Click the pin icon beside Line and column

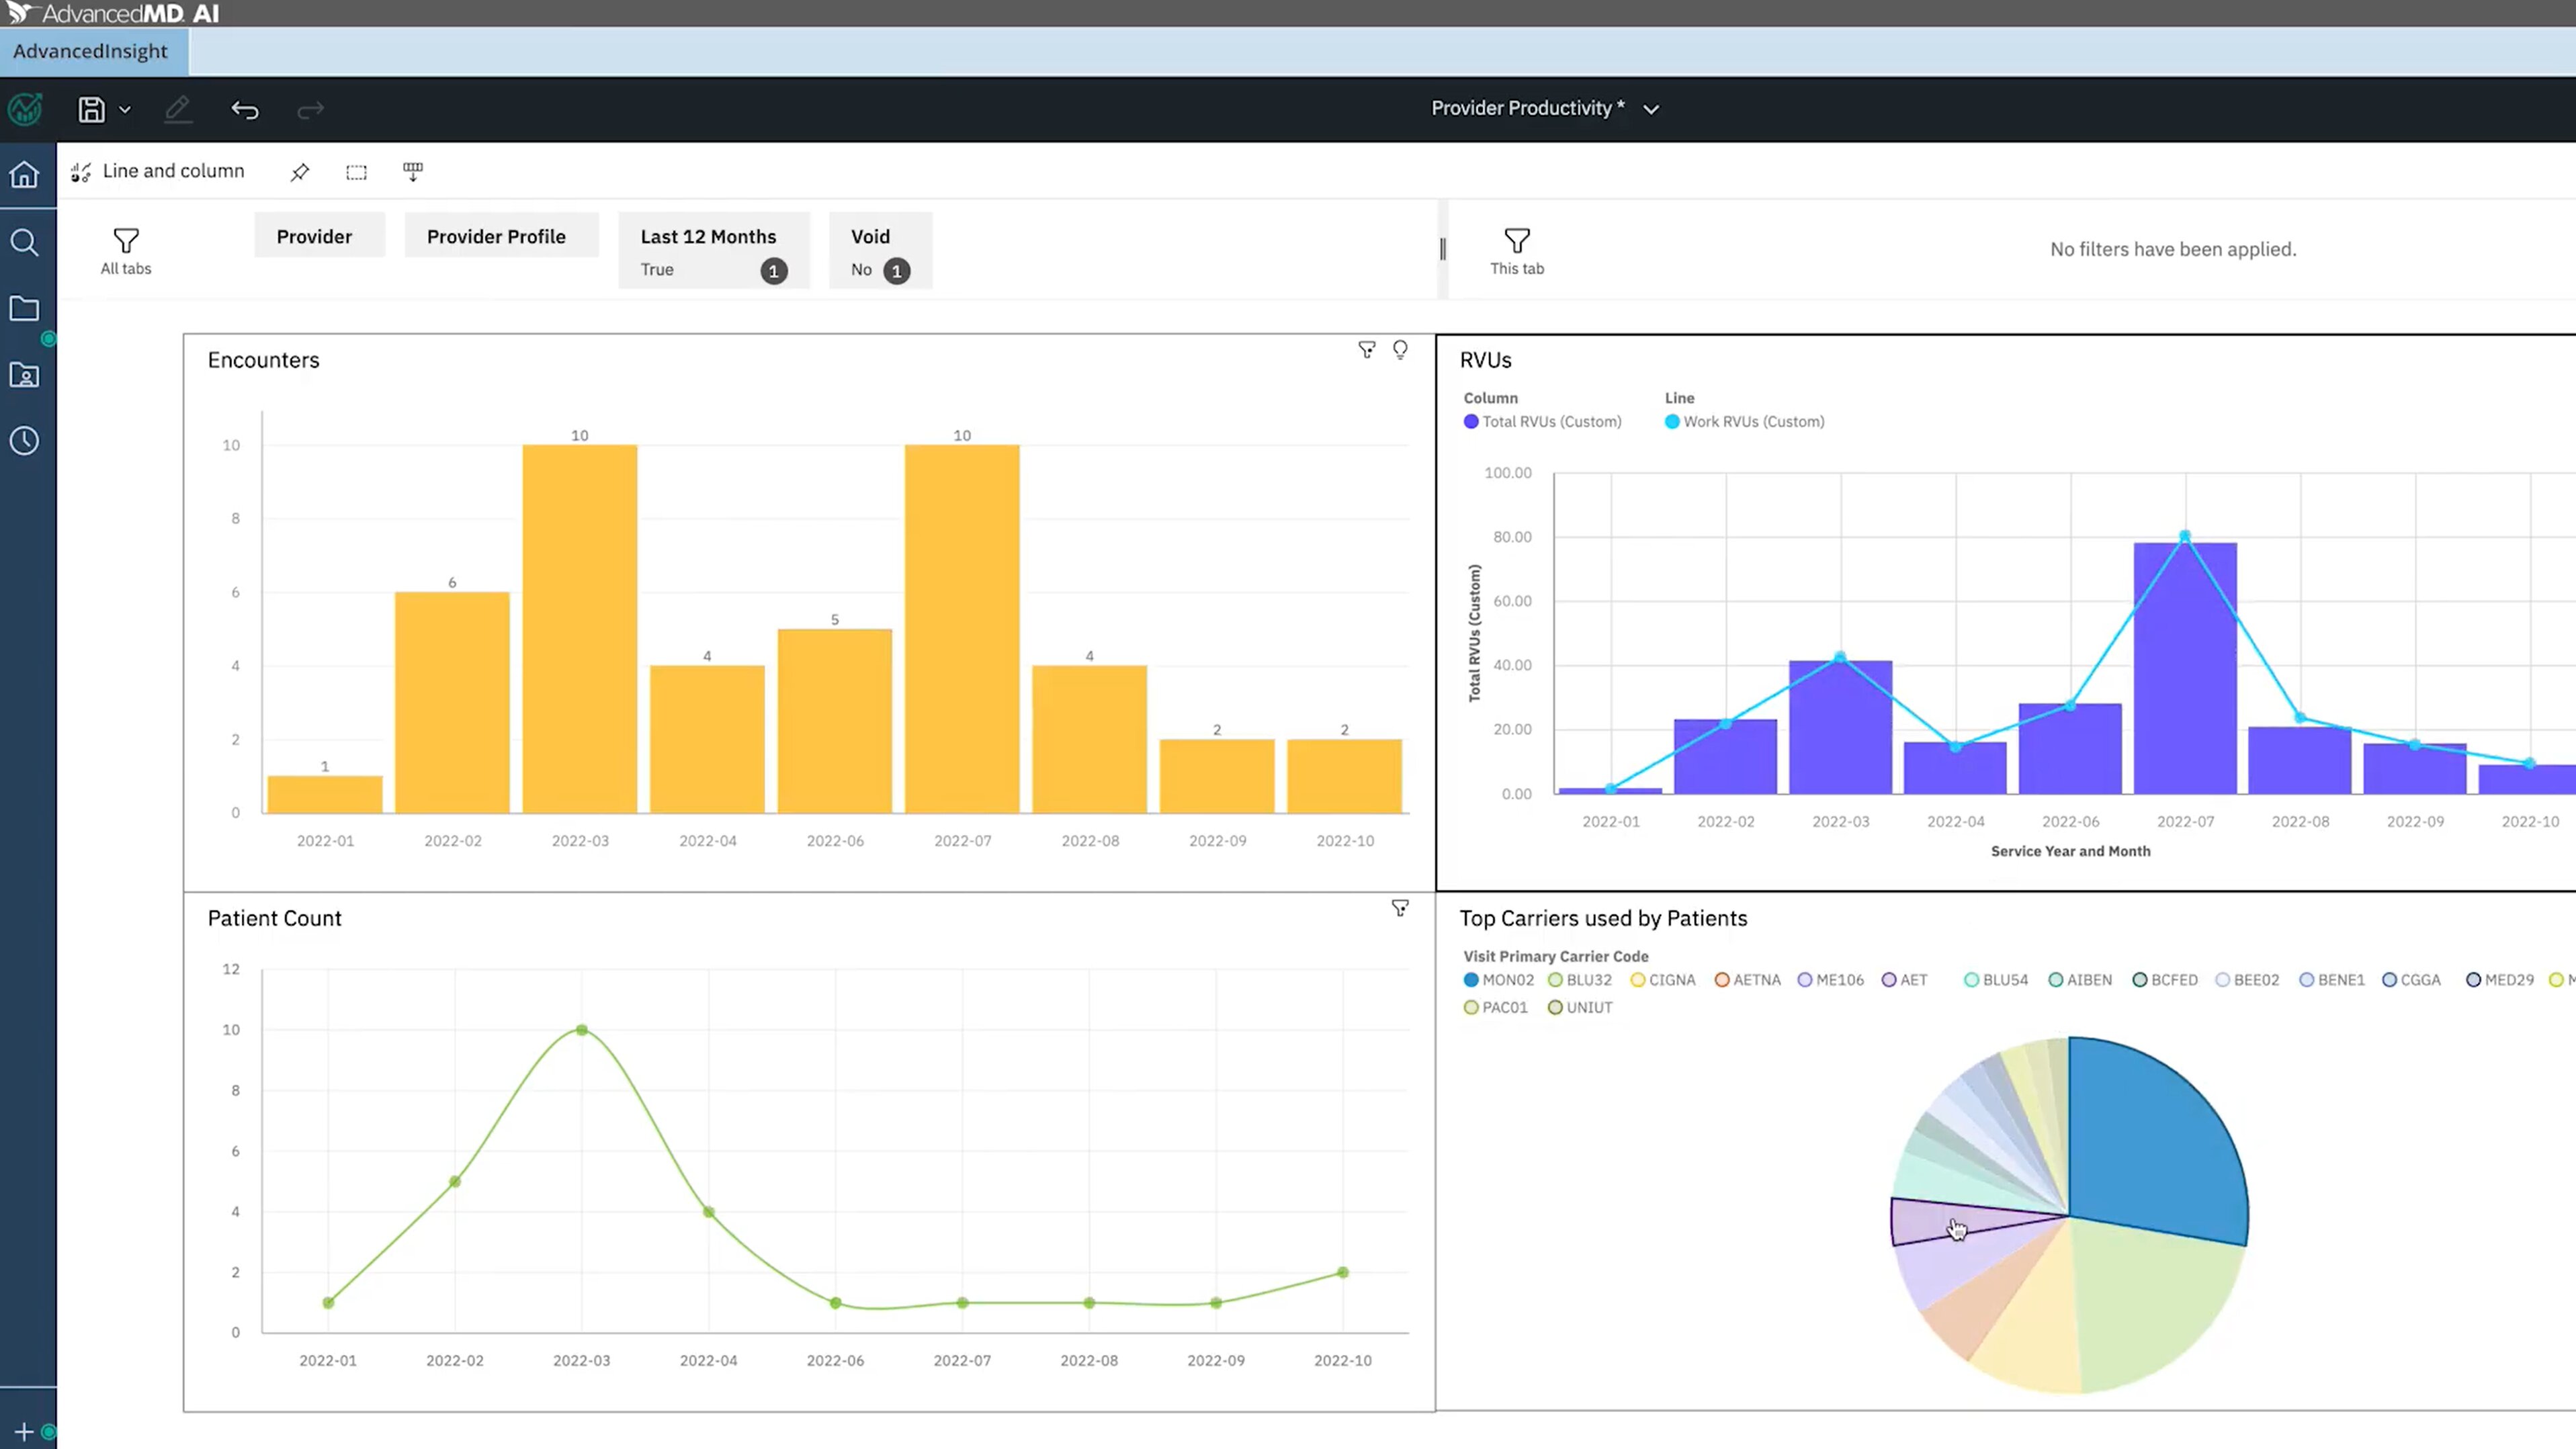(x=299, y=172)
